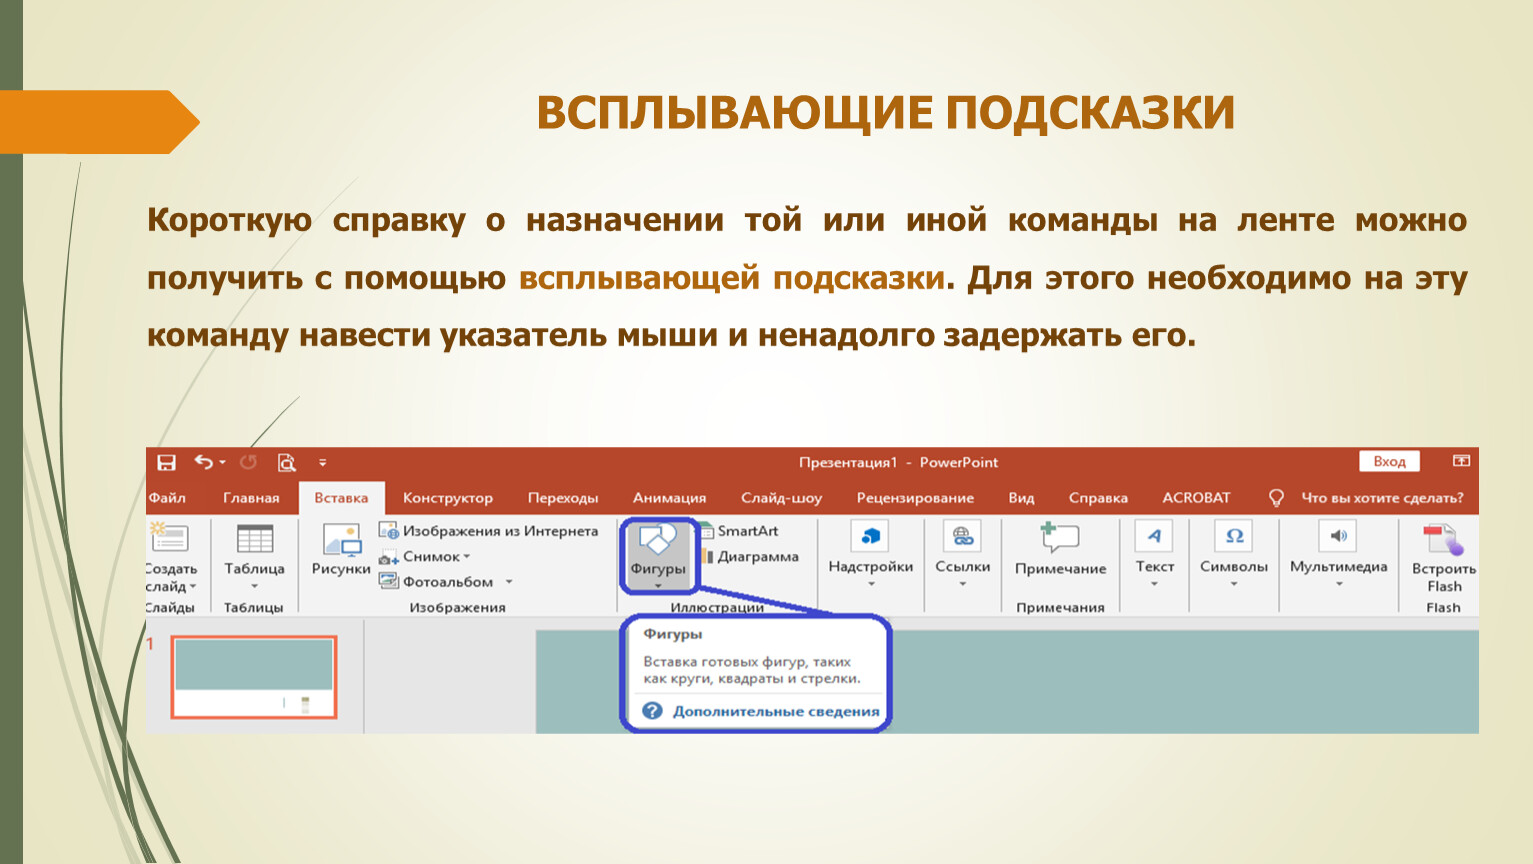The height and width of the screenshot is (864, 1533).
Task: Open the Дополнительные сведения link
Action: pos(775,712)
